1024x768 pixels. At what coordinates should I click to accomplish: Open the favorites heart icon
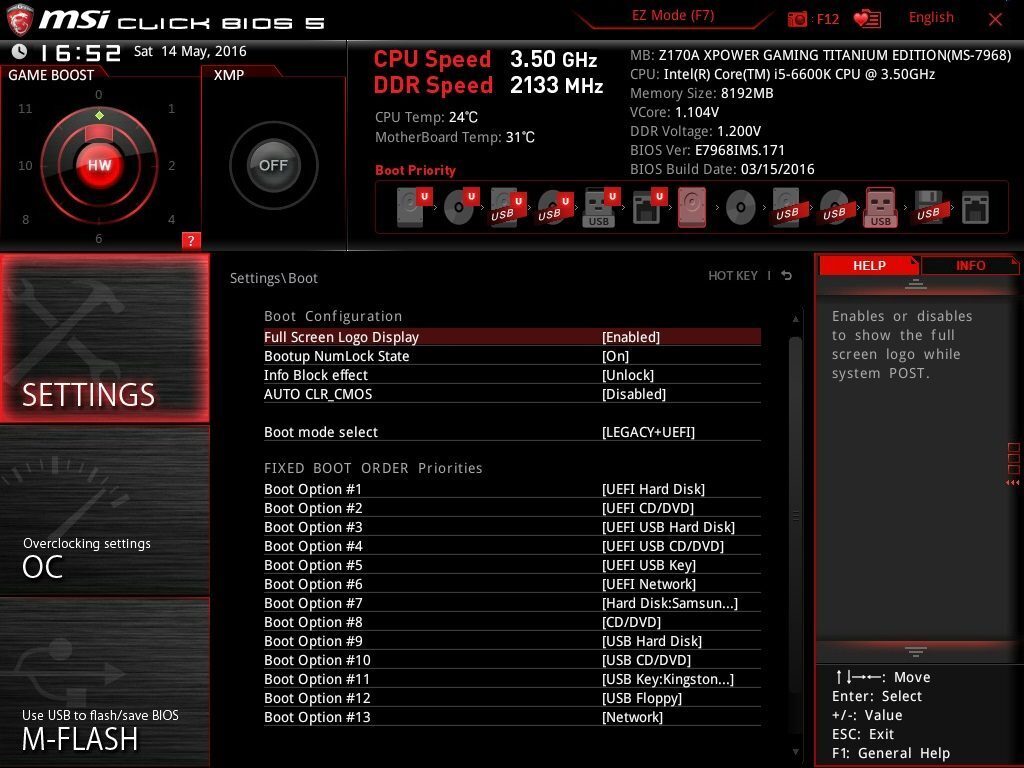[x=867, y=19]
